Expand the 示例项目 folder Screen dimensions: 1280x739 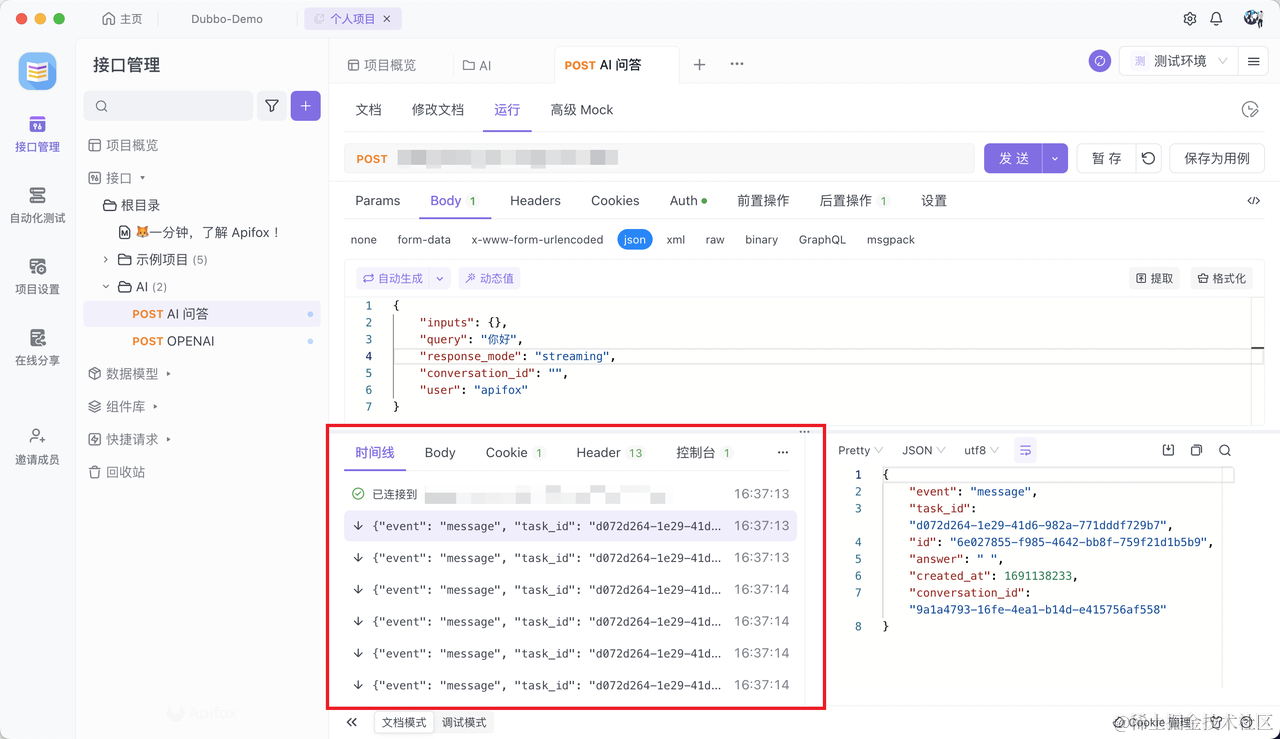[x=106, y=260]
